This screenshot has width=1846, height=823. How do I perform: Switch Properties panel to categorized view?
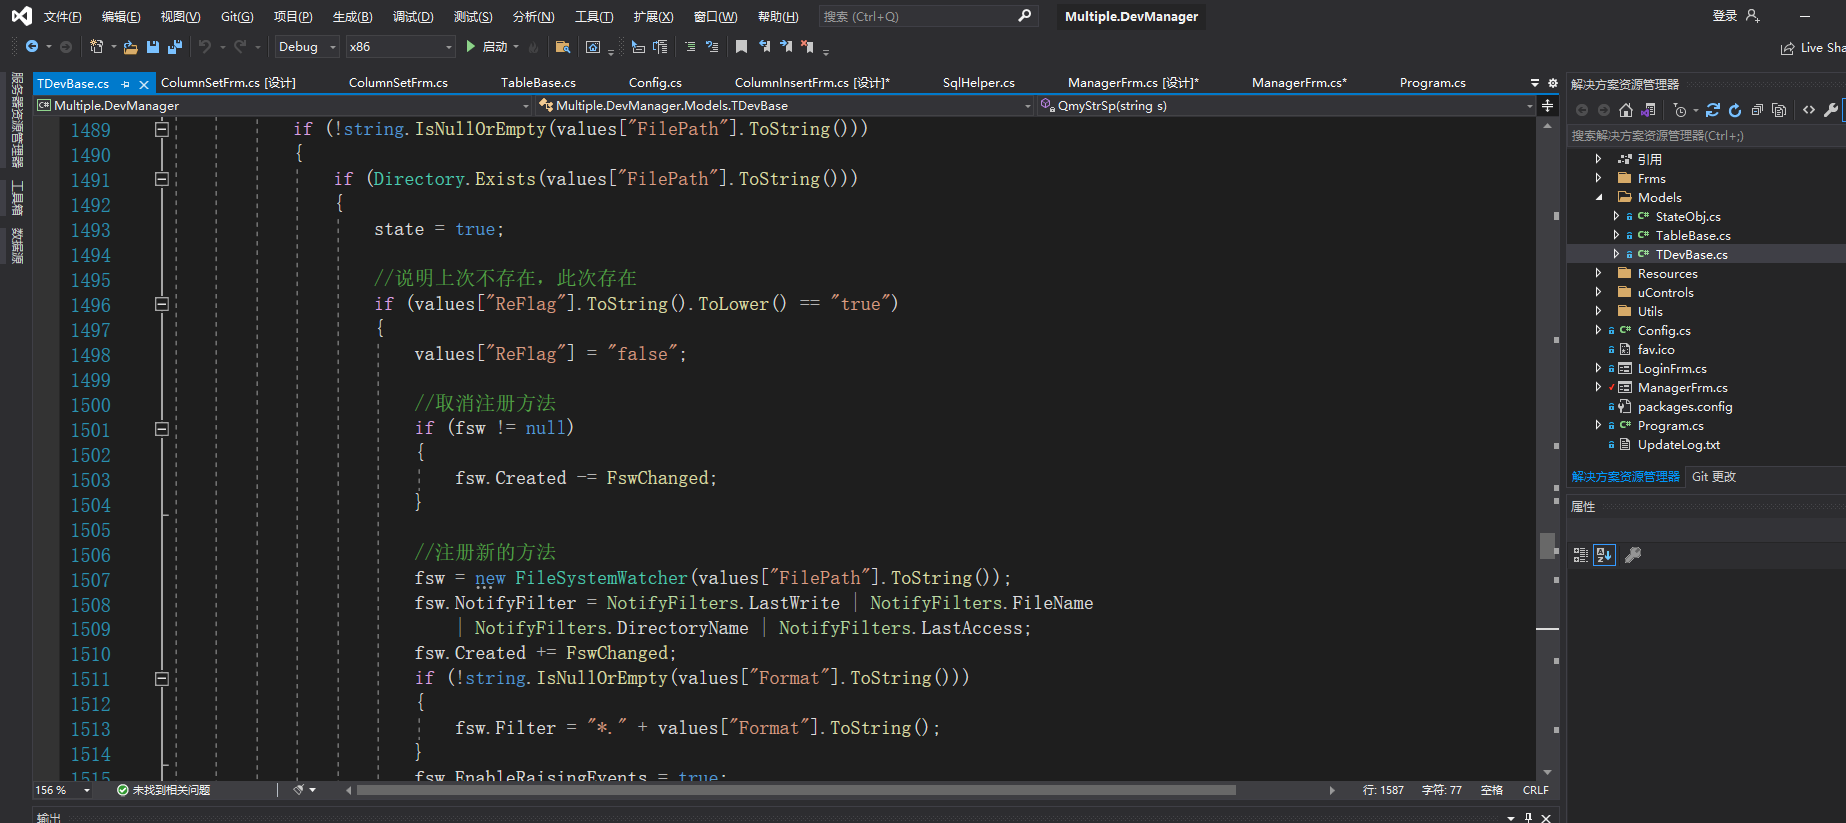pyautogui.click(x=1581, y=555)
